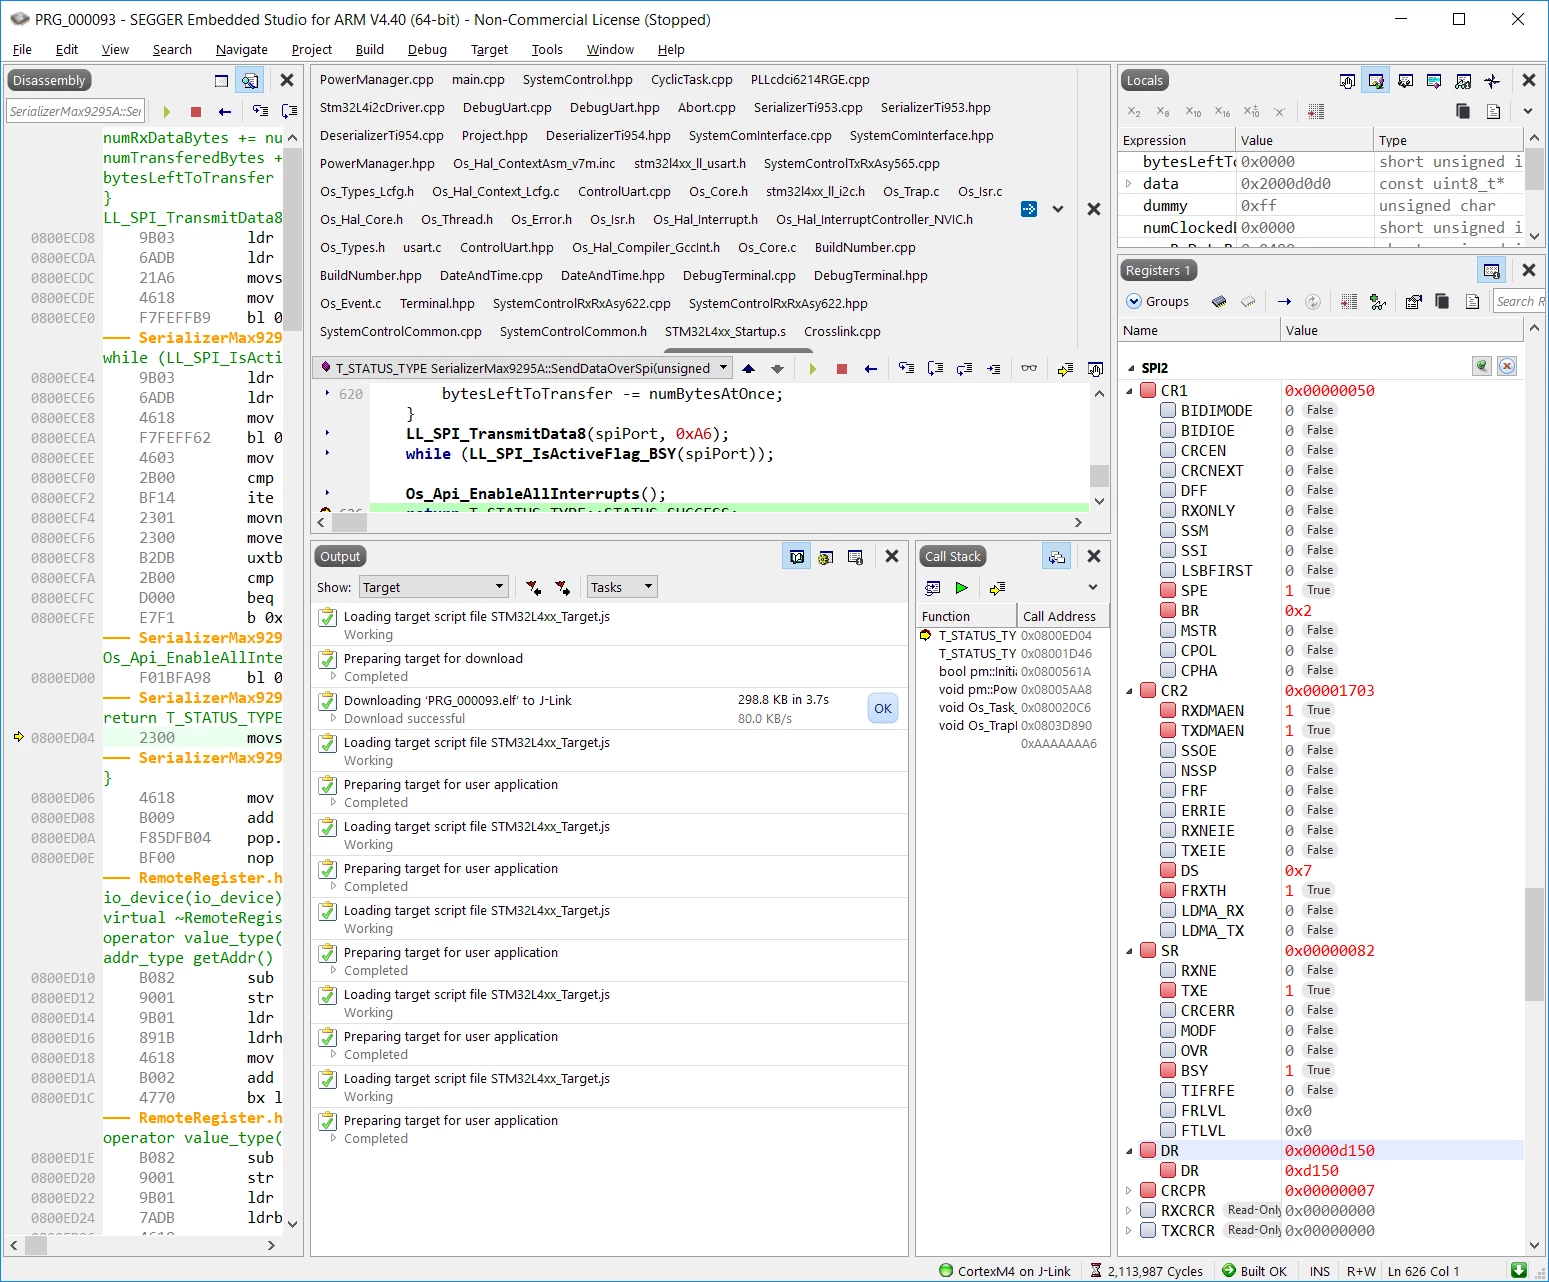This screenshot has height=1282, width=1549.
Task: Switch to the PowerManager.cpp tab
Action: [x=377, y=79]
